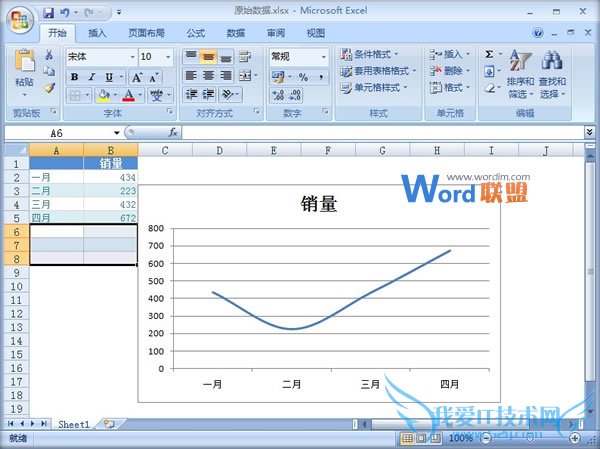Open the font size dropdown

(x=168, y=57)
